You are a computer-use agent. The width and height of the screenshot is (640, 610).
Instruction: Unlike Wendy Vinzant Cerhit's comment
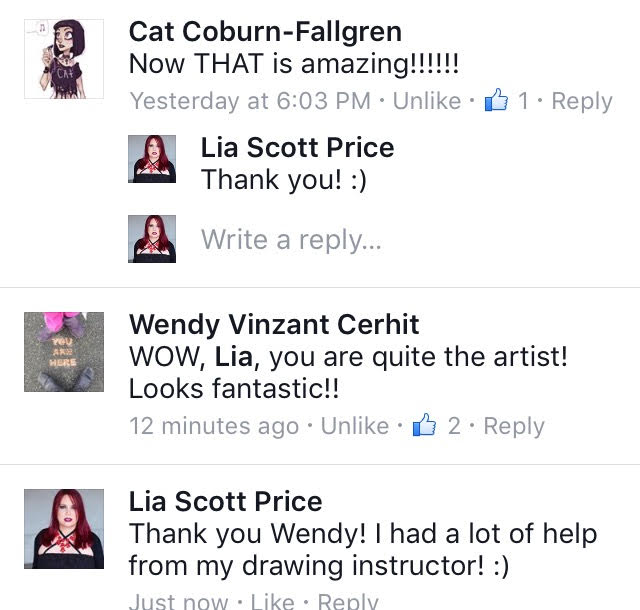coord(355,426)
